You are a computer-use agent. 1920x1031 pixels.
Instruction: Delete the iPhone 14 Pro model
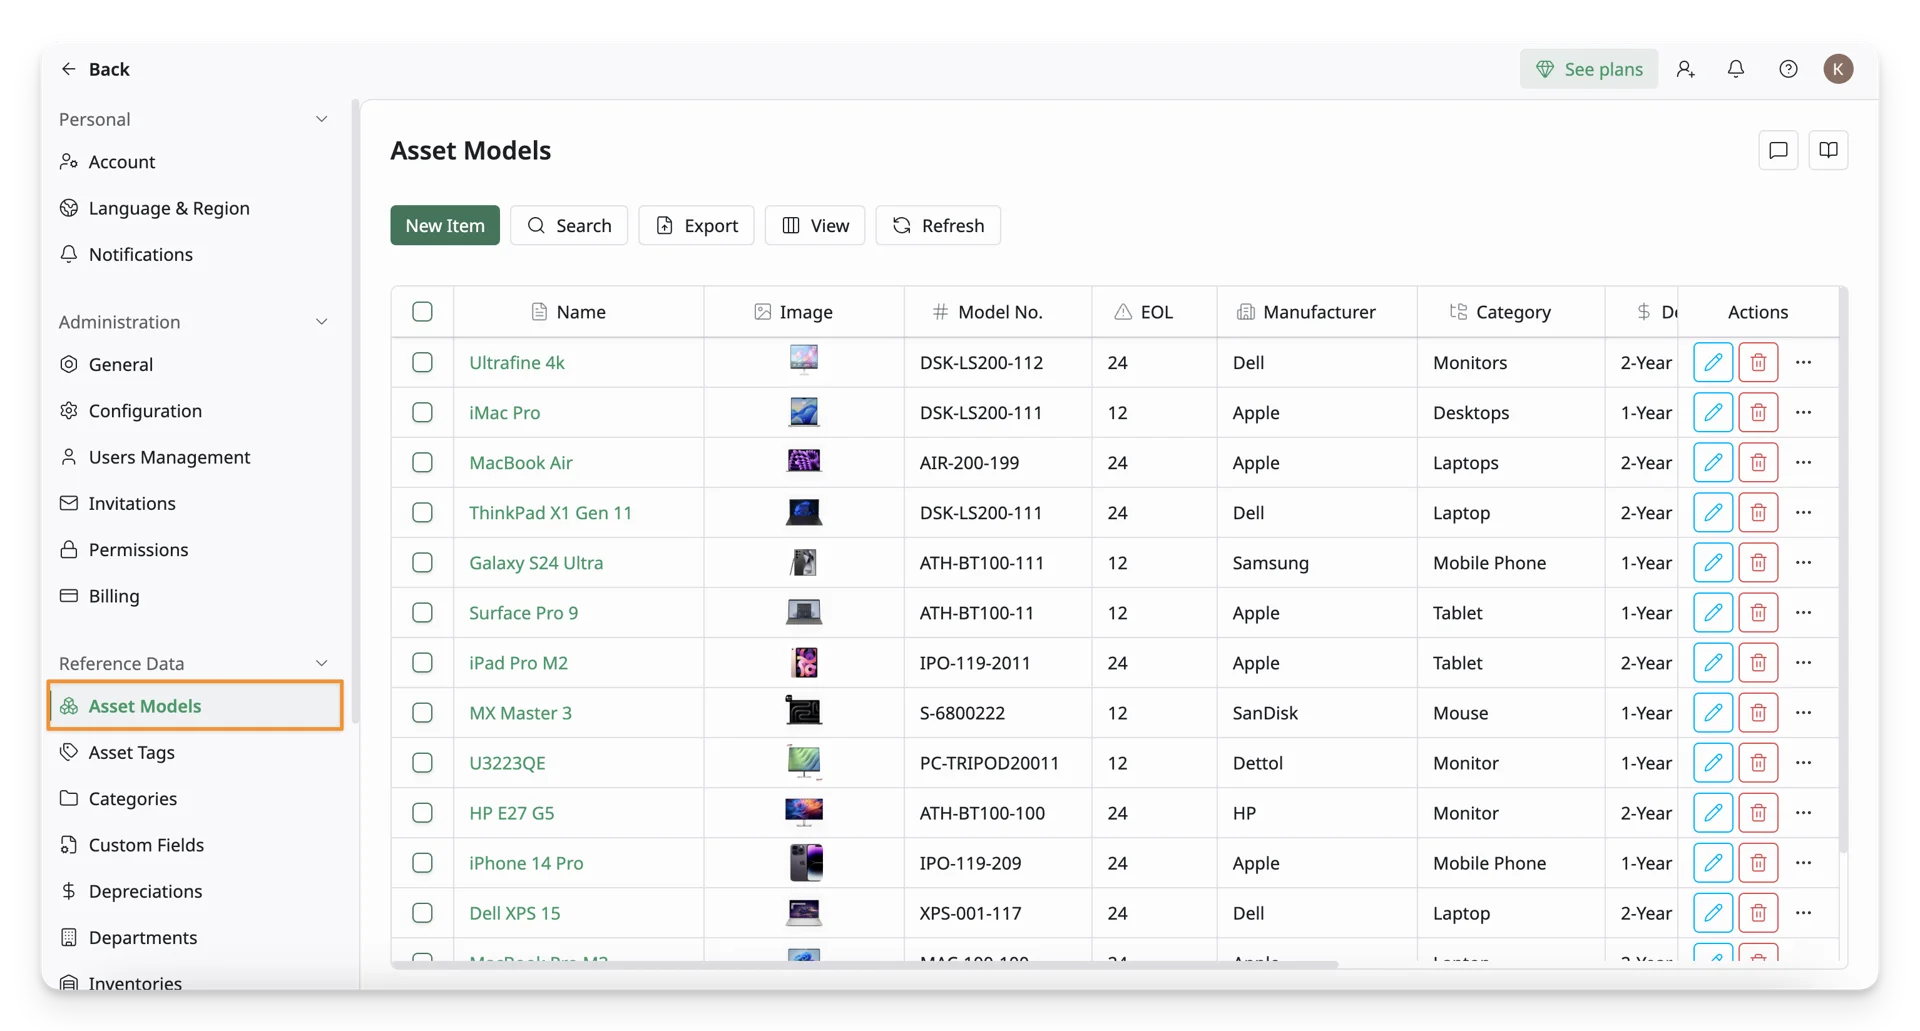1758,862
